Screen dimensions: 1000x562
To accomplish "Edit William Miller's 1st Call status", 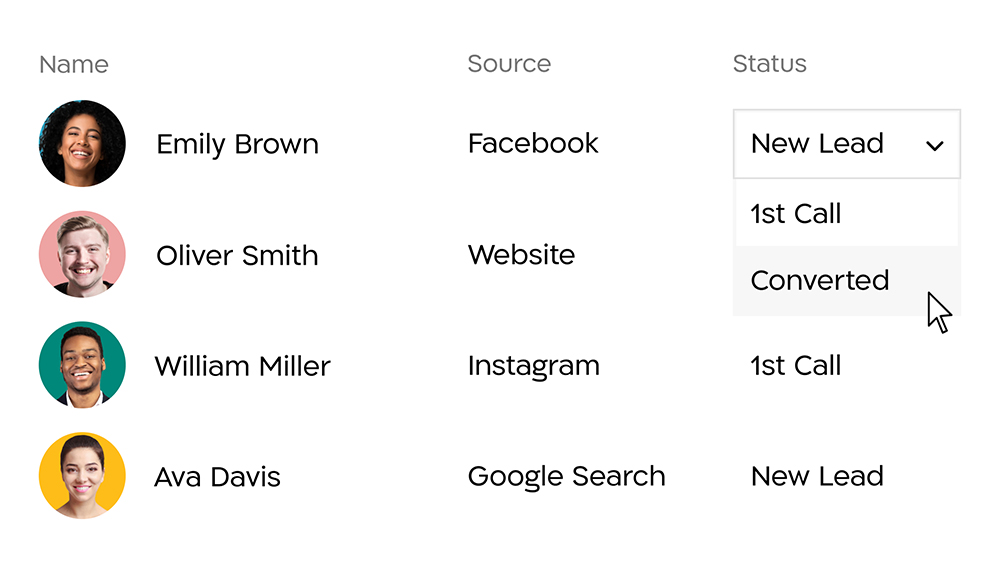I will click(796, 366).
